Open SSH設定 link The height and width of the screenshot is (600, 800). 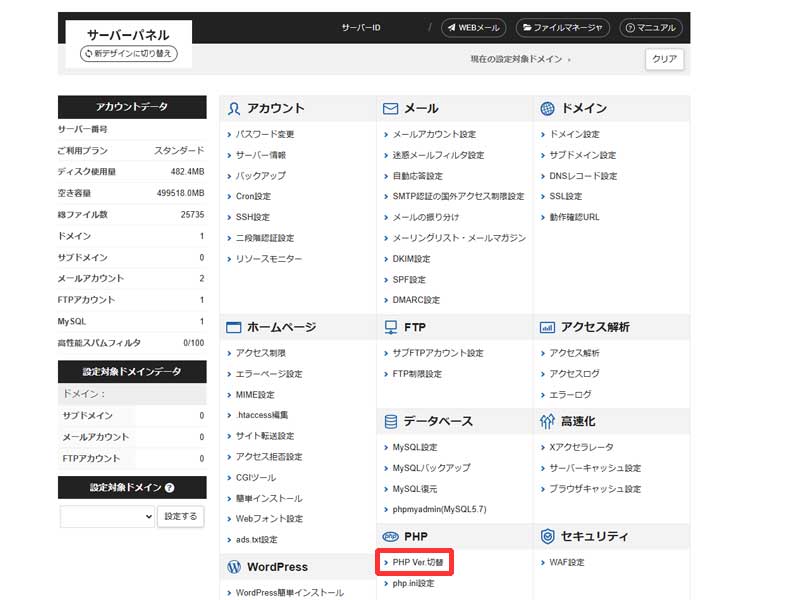click(253, 217)
